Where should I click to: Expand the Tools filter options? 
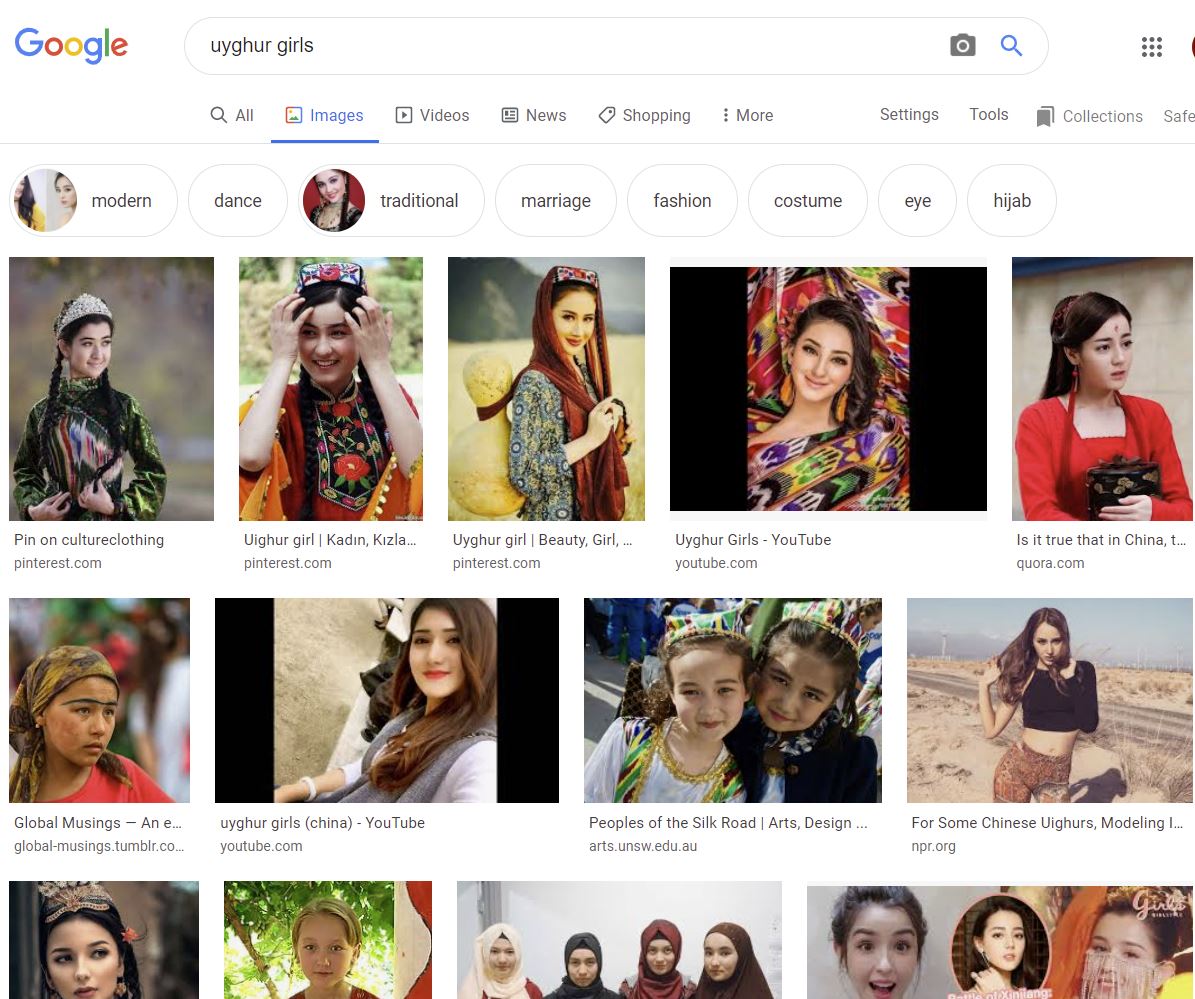(x=988, y=114)
